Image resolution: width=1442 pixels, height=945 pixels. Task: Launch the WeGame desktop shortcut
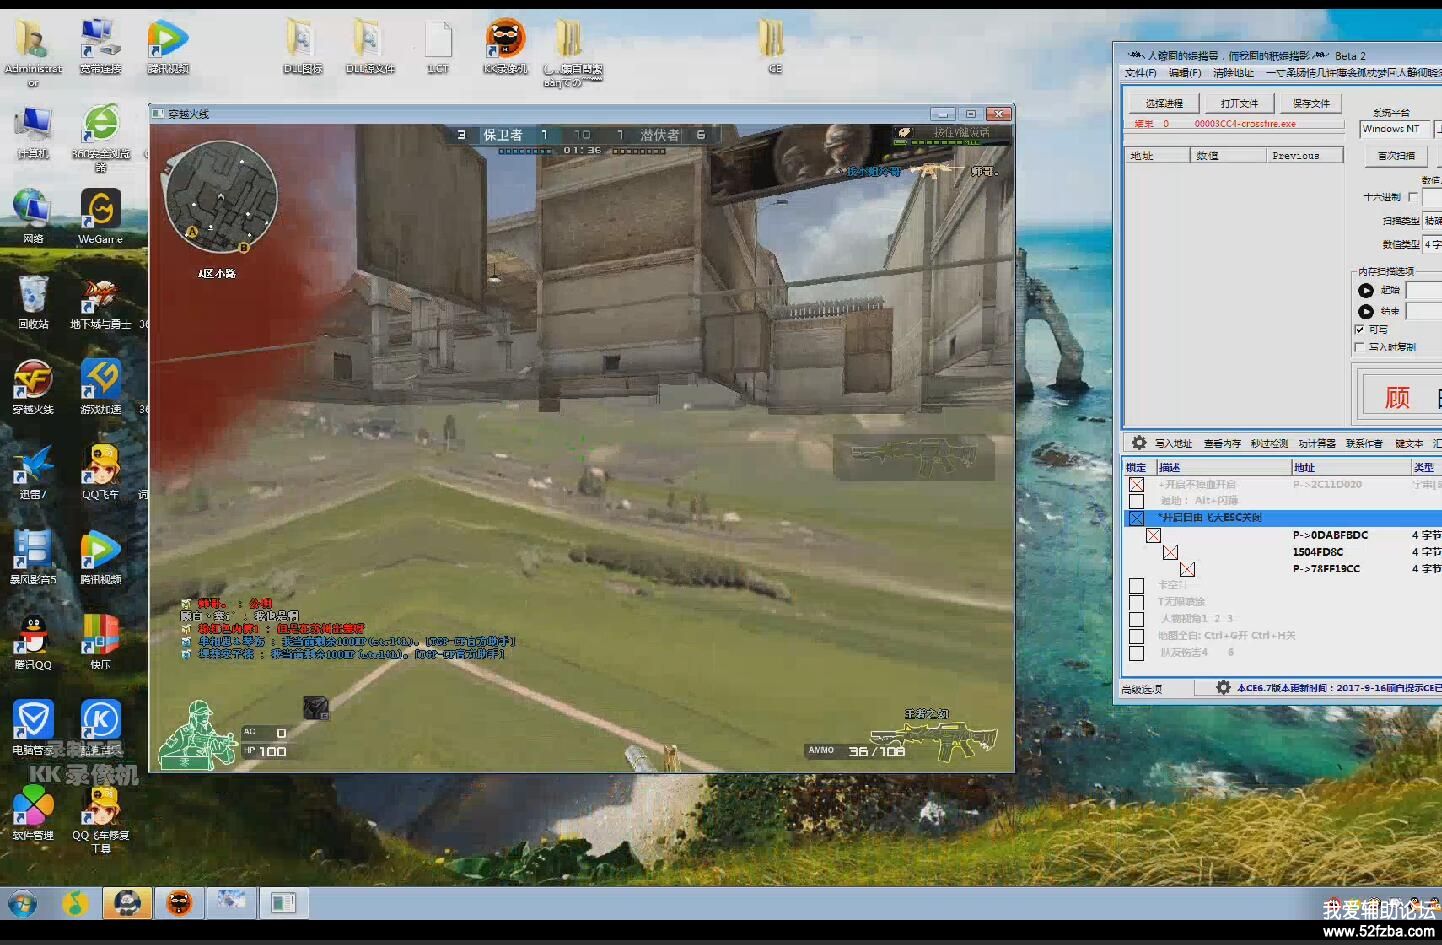(100, 215)
